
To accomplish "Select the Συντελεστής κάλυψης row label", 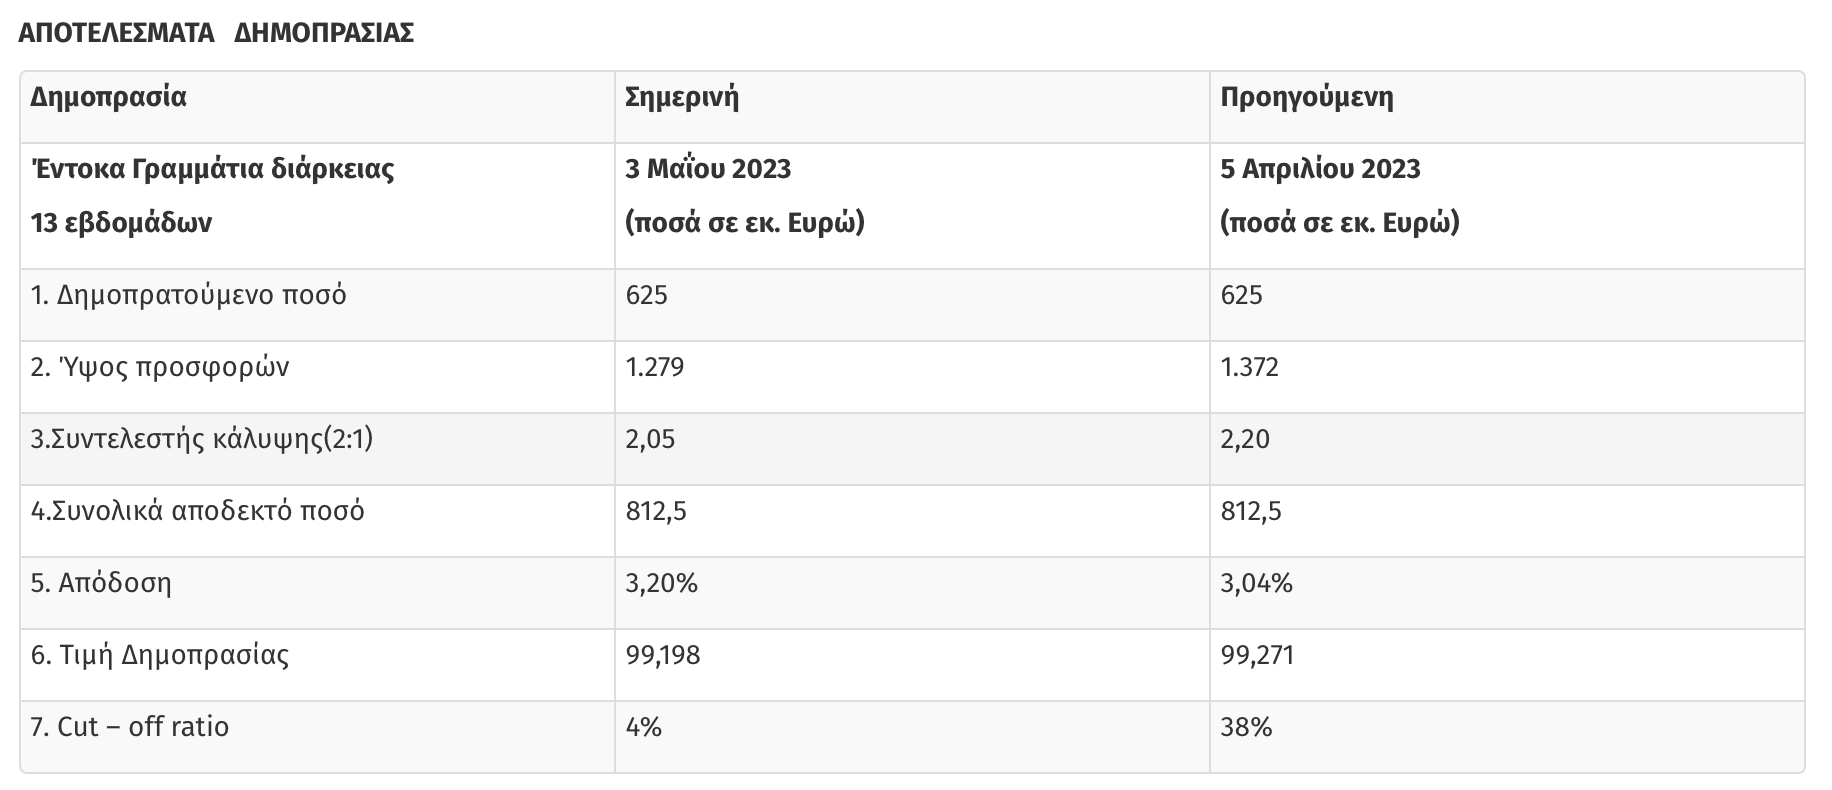I will [x=202, y=440].
